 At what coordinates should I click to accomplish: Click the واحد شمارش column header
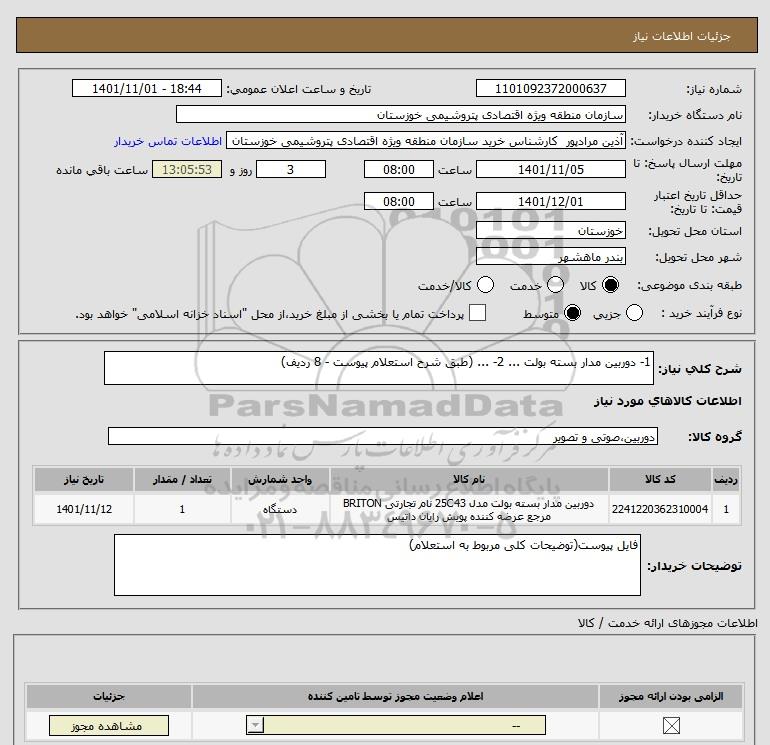click(280, 479)
